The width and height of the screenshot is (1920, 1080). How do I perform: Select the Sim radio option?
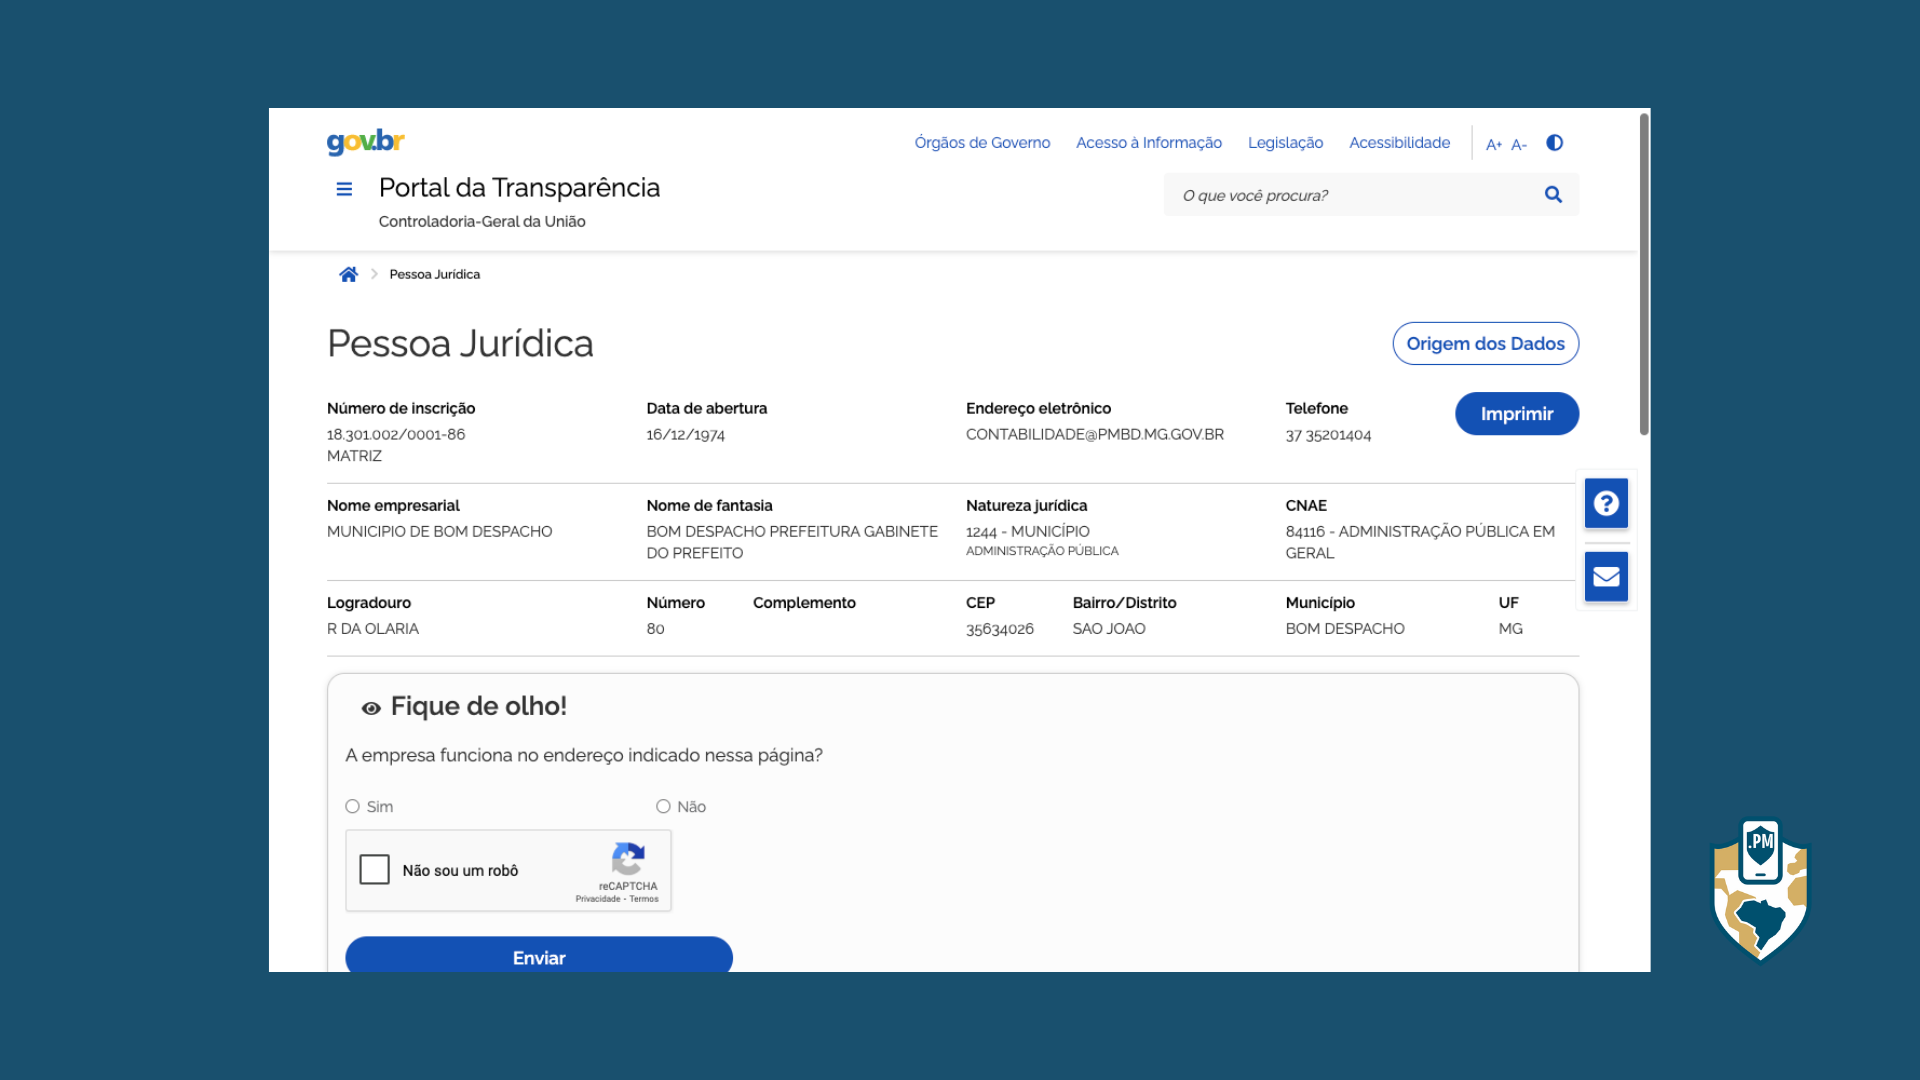[353, 807]
